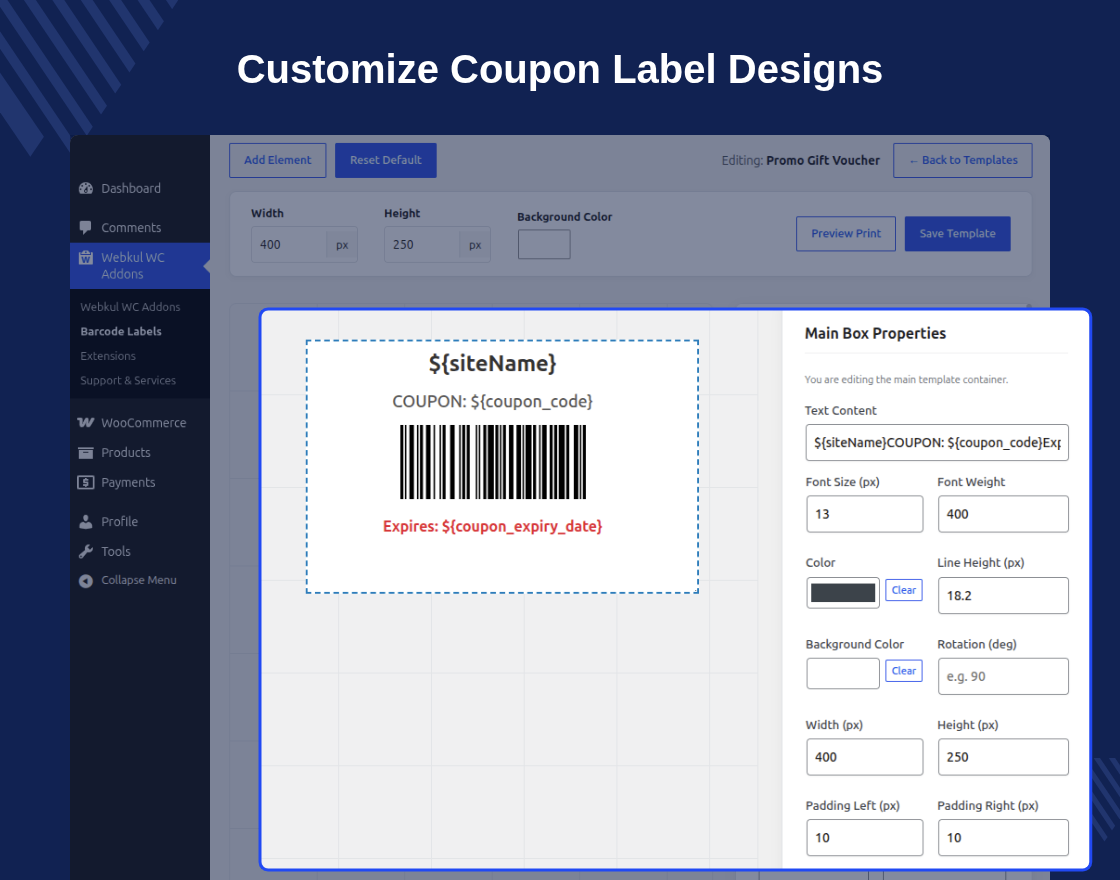This screenshot has height=880, width=1120.
Task: Clear the text Color value
Action: pyautogui.click(x=904, y=590)
